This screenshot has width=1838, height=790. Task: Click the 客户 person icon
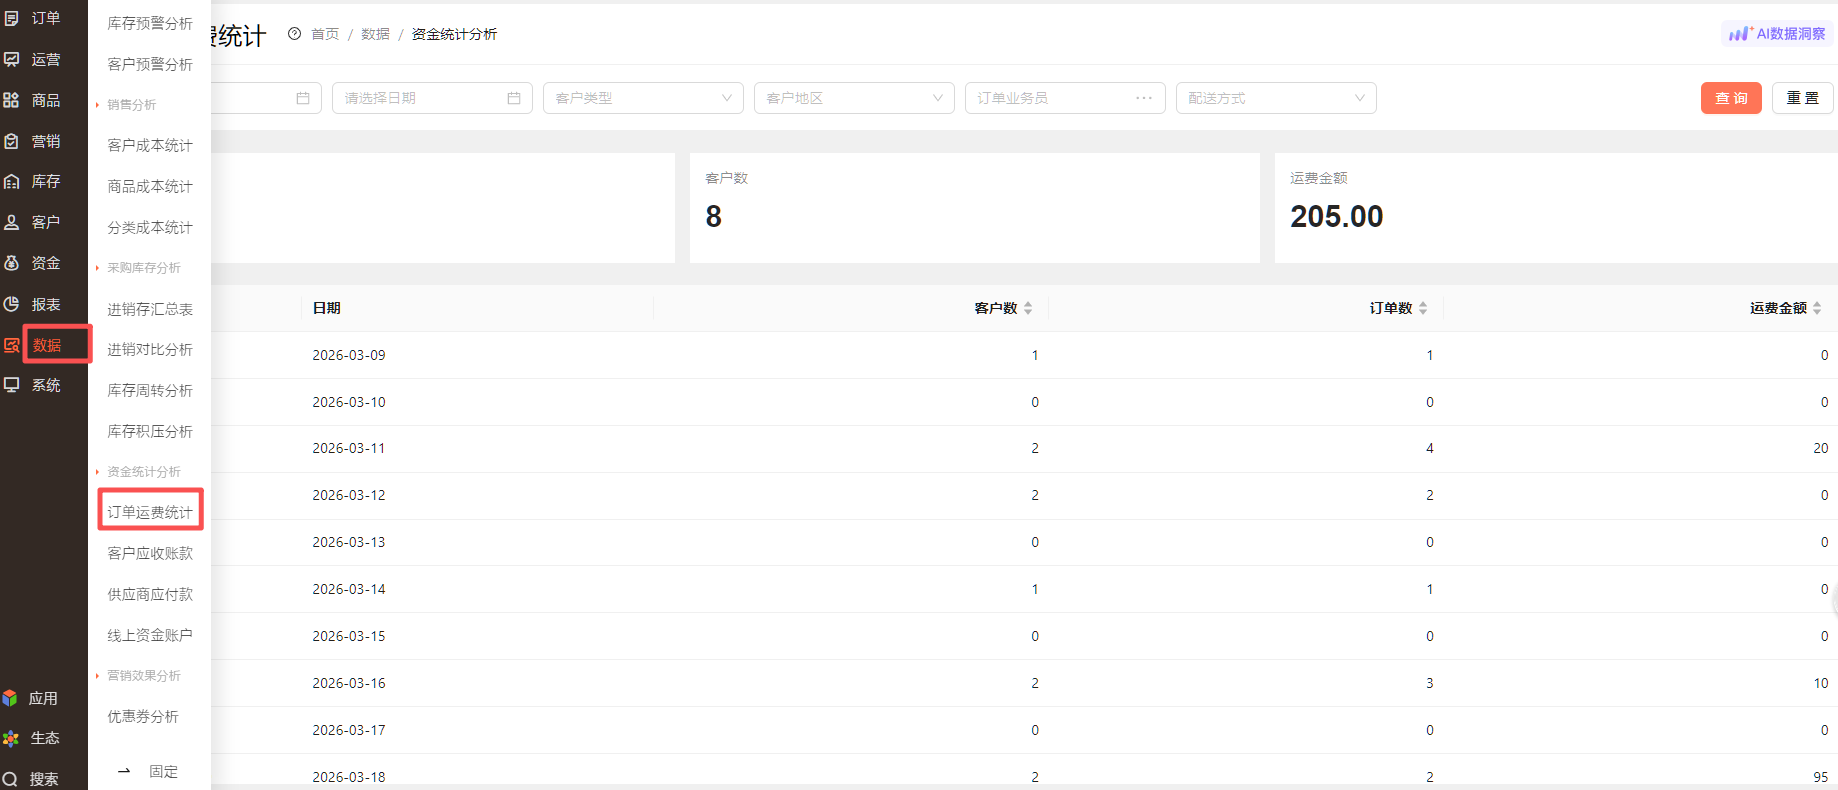(12, 222)
